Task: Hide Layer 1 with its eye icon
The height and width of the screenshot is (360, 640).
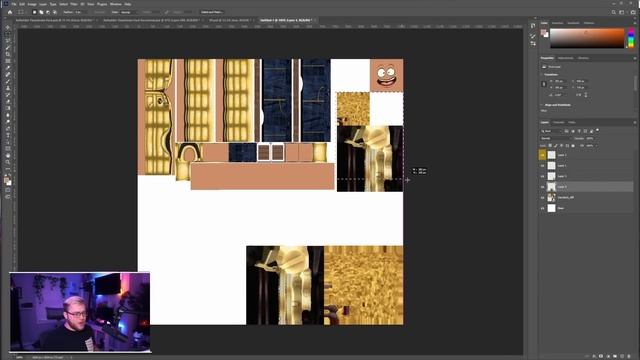Action: [x=542, y=166]
